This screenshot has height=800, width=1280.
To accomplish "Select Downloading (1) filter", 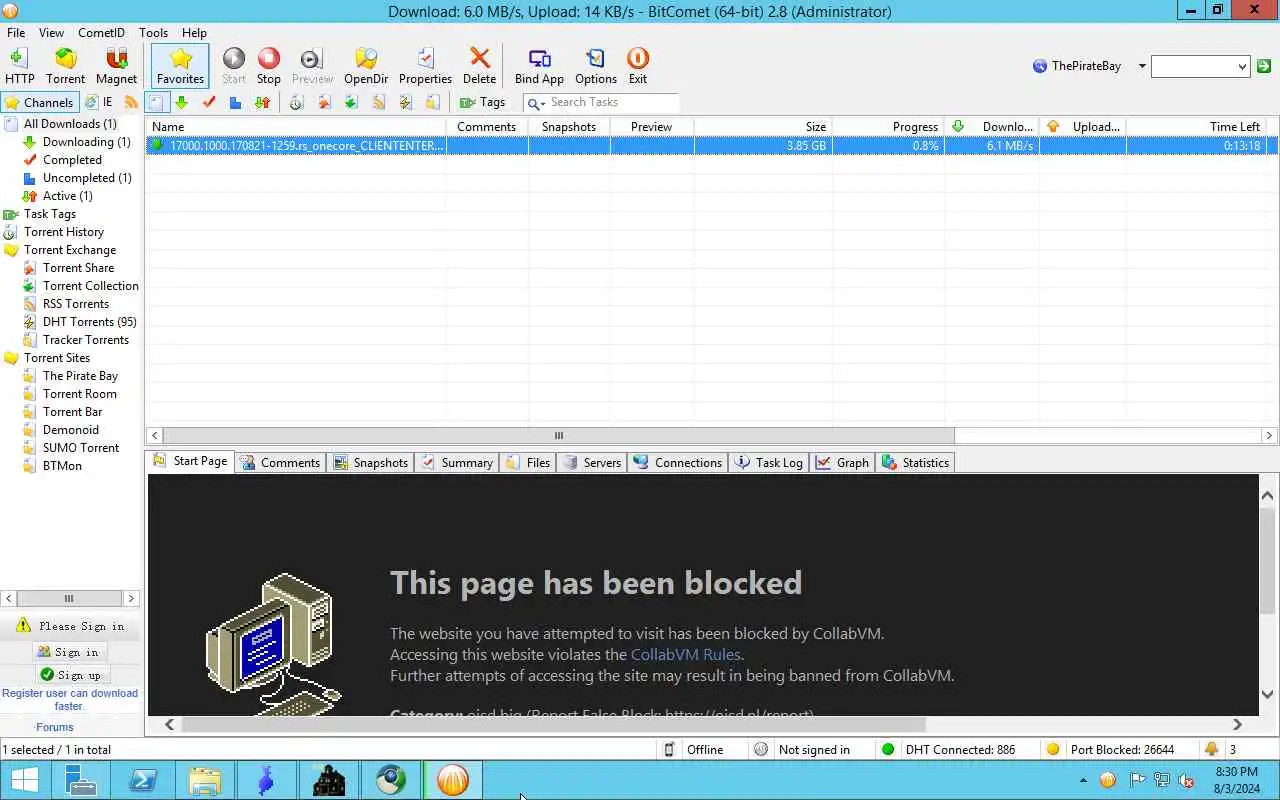I will tap(86, 142).
